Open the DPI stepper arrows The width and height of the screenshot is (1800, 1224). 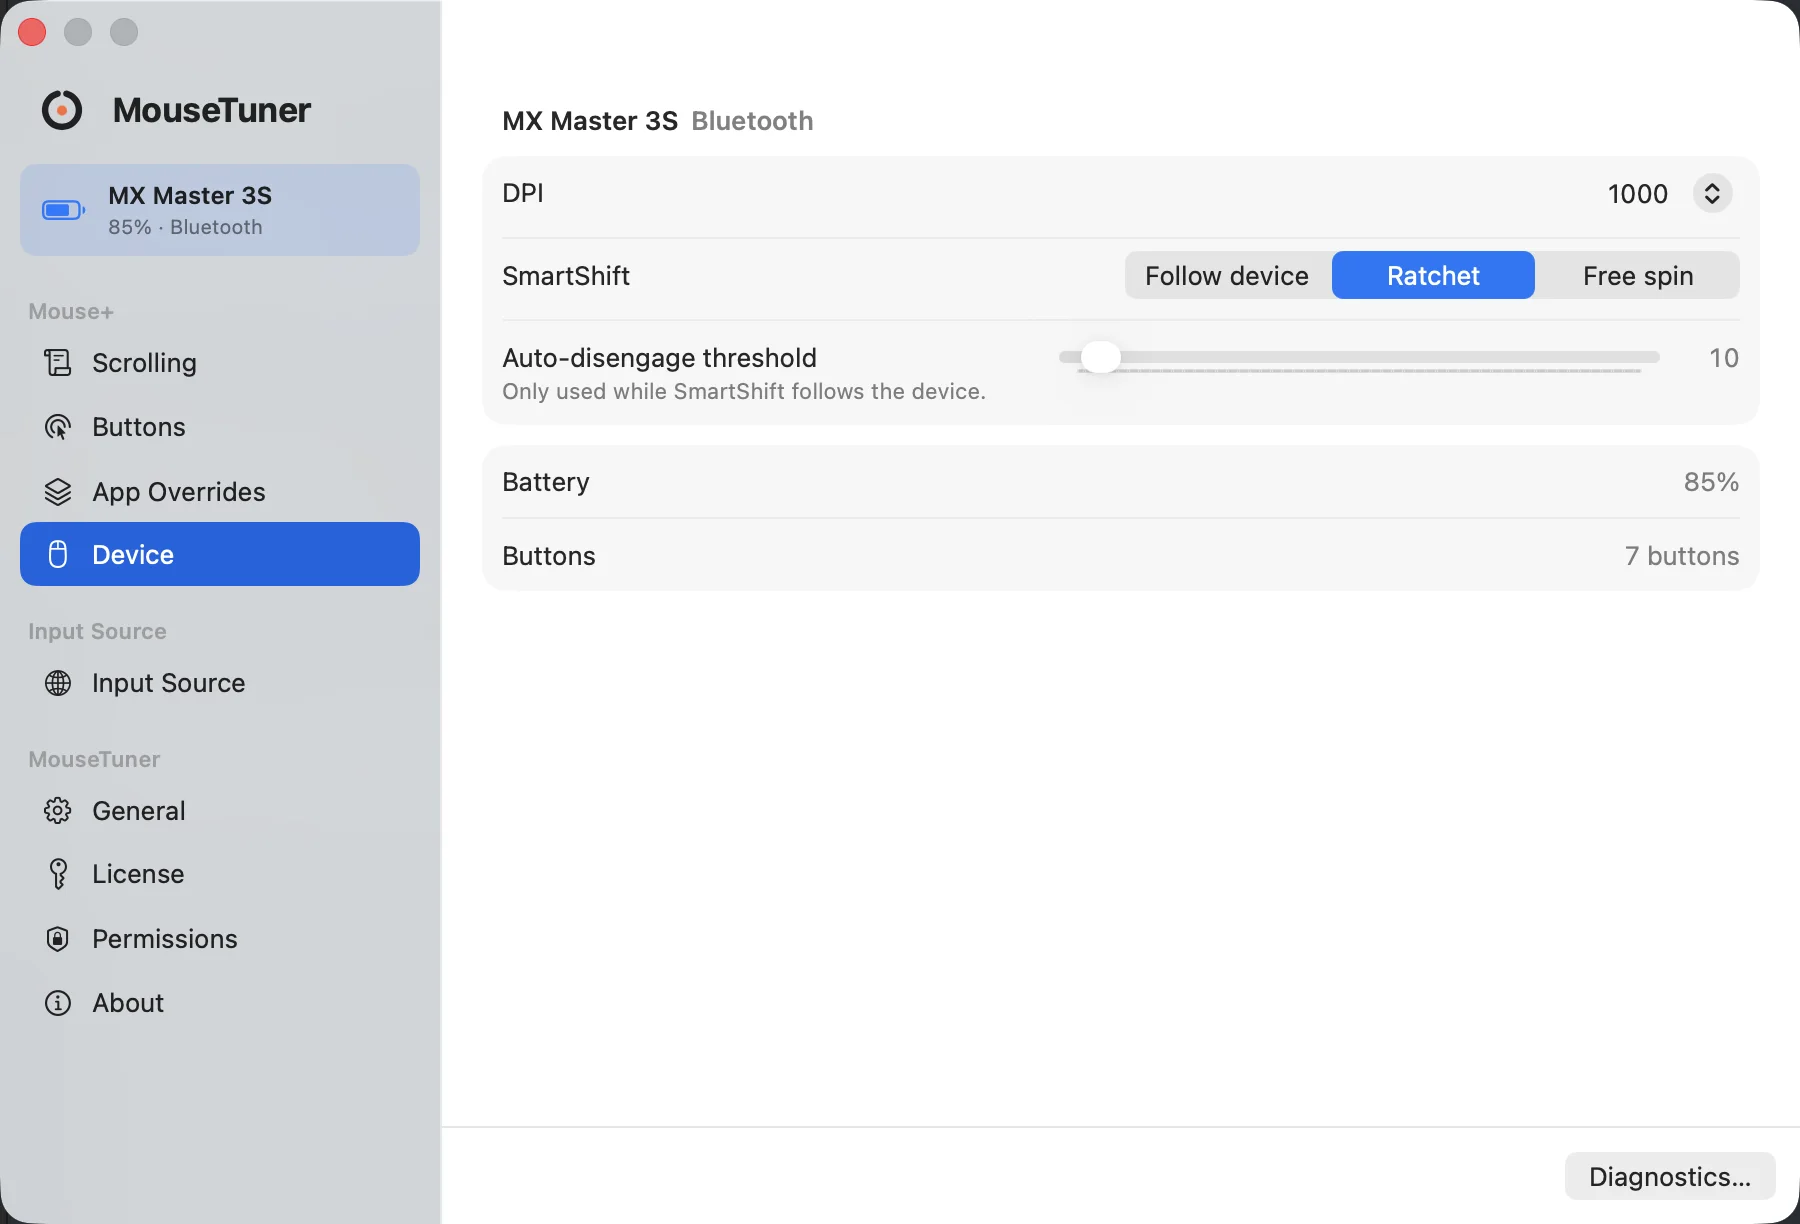[x=1712, y=193]
